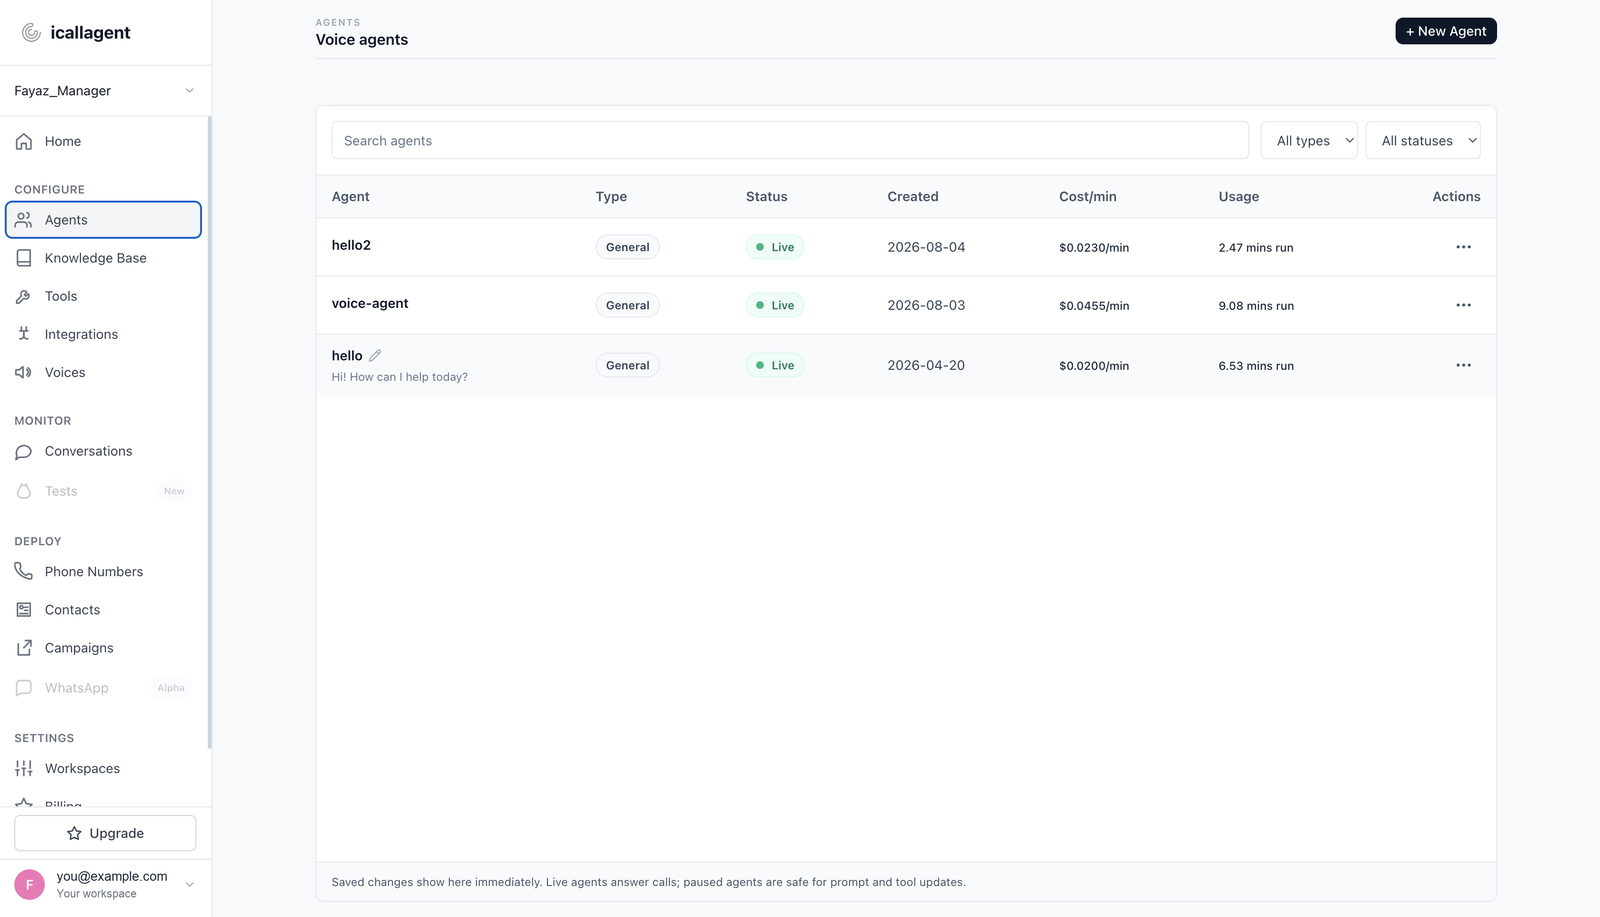Open the Workspaces settings item
This screenshot has width=1600, height=917.
104,769
